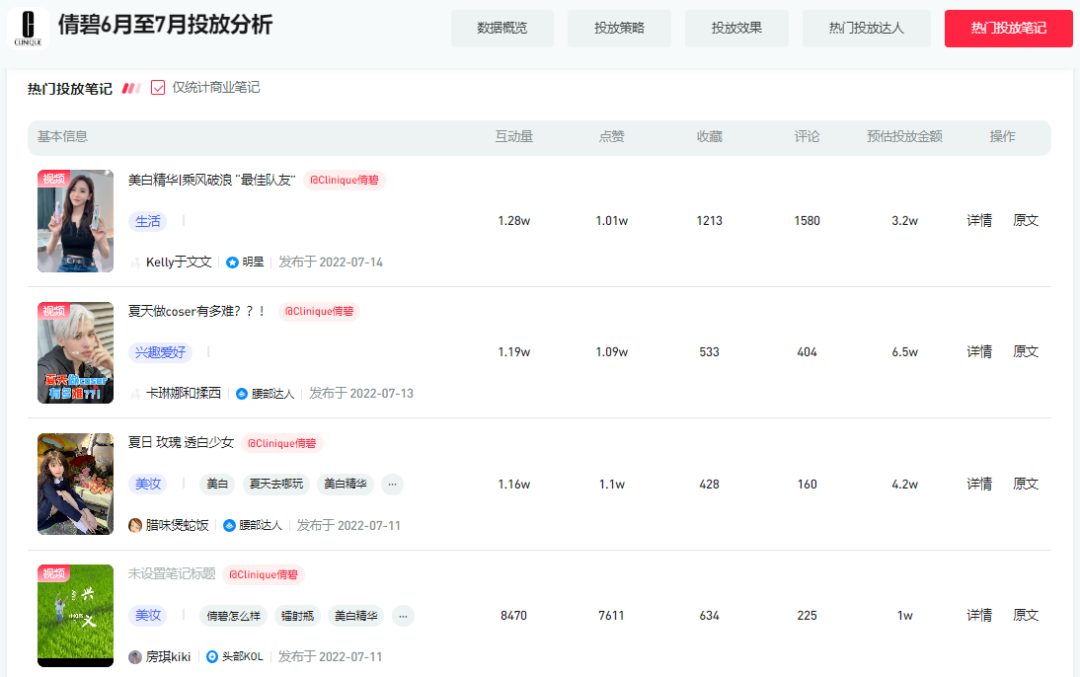Viewport: 1080px width, 677px height.
Task: Click @Clinique倩碧 tag on 美白精华乘风破浪 note
Action: (x=344, y=180)
